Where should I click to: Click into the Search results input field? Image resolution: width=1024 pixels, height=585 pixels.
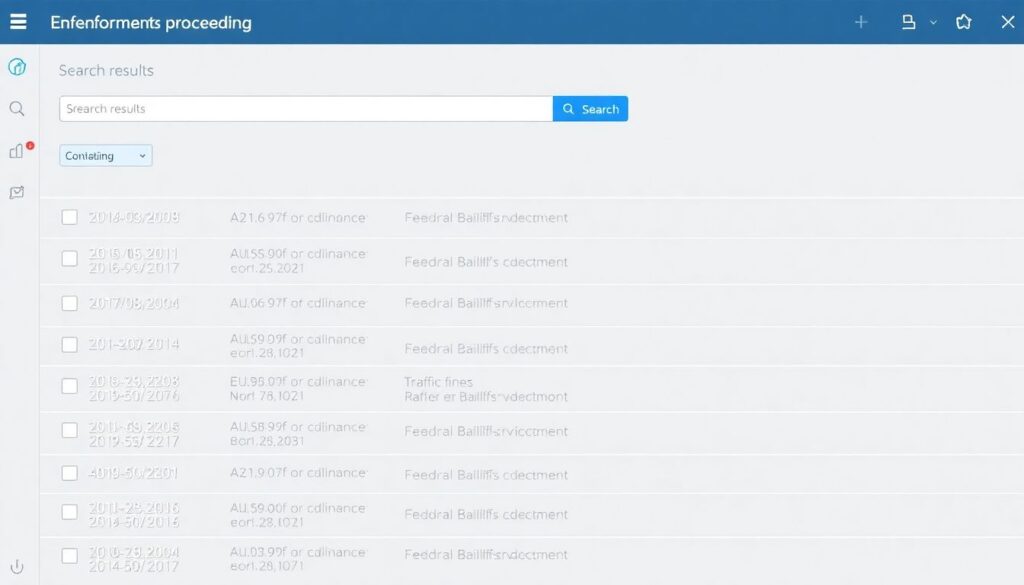[x=305, y=109]
